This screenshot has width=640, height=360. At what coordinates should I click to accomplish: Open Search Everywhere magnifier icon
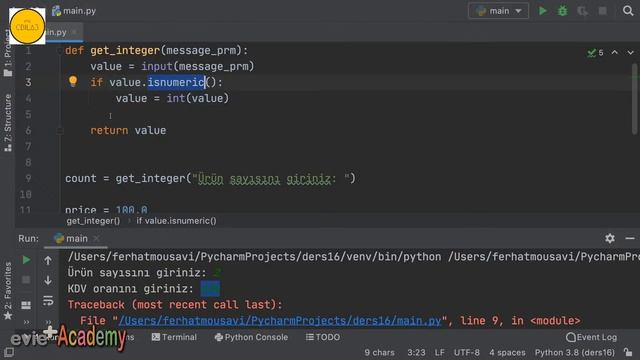[628, 11]
